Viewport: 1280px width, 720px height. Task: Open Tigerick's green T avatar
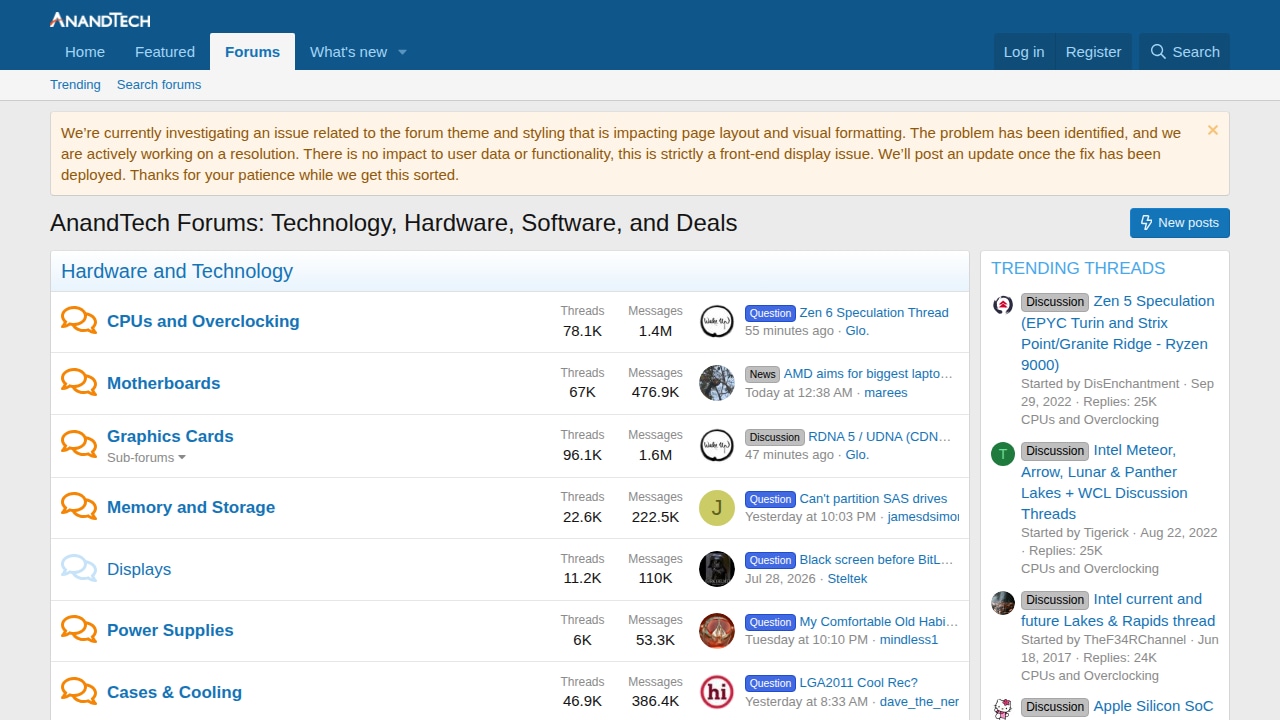(1003, 454)
